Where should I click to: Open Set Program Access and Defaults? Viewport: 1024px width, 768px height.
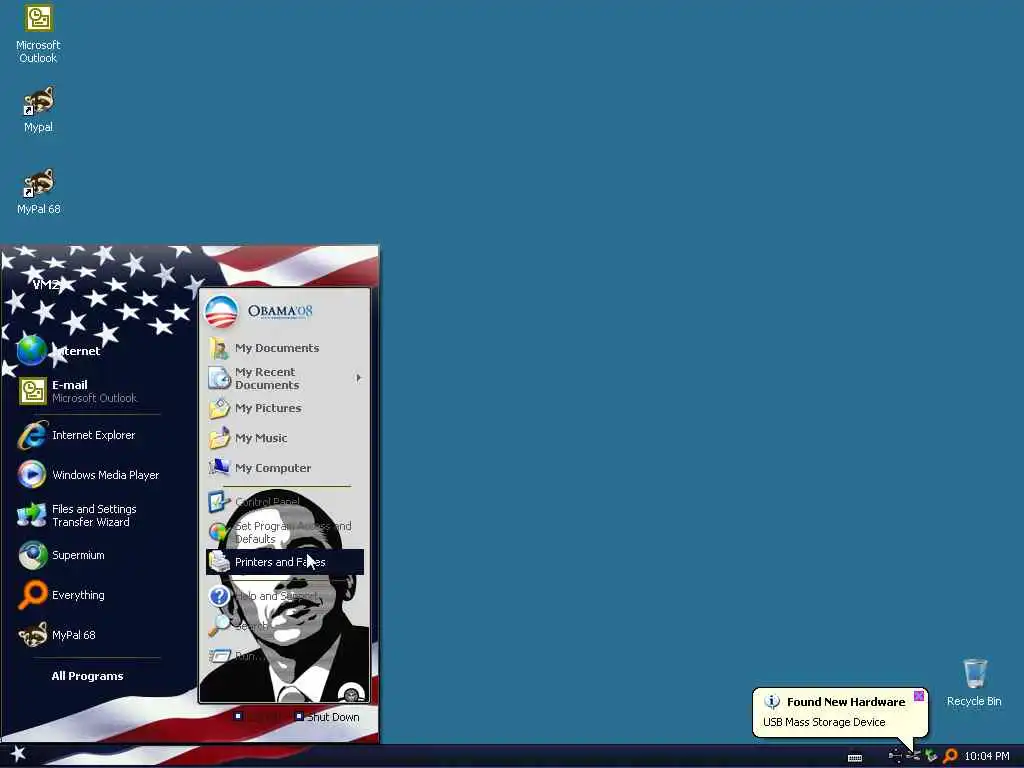click(285, 532)
